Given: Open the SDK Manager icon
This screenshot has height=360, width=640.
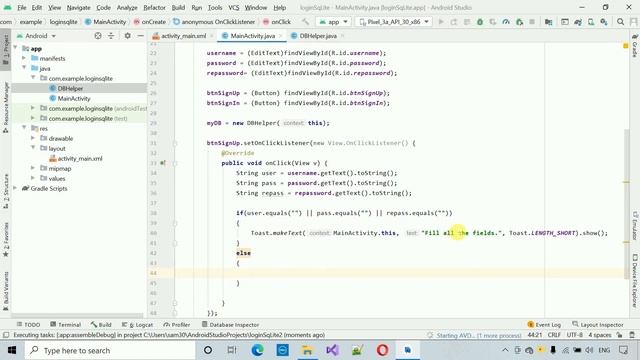Looking at the screenshot, I should click(x=604, y=22).
